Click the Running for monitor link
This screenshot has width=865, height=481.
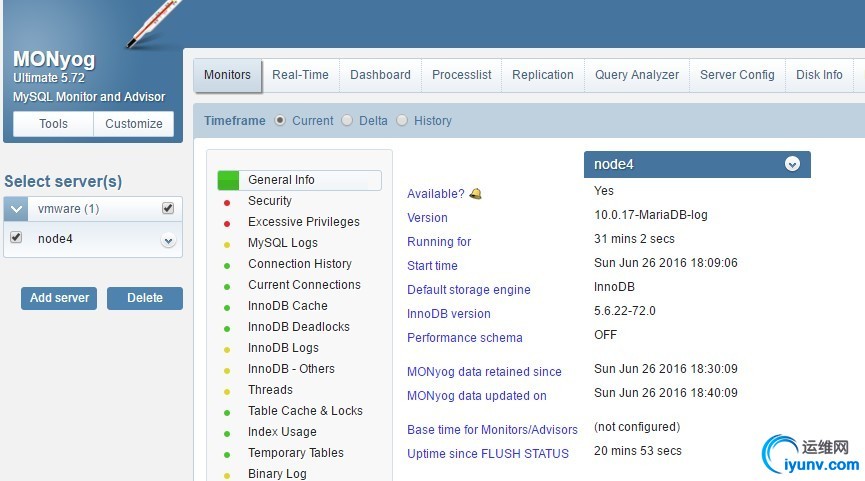click(439, 242)
